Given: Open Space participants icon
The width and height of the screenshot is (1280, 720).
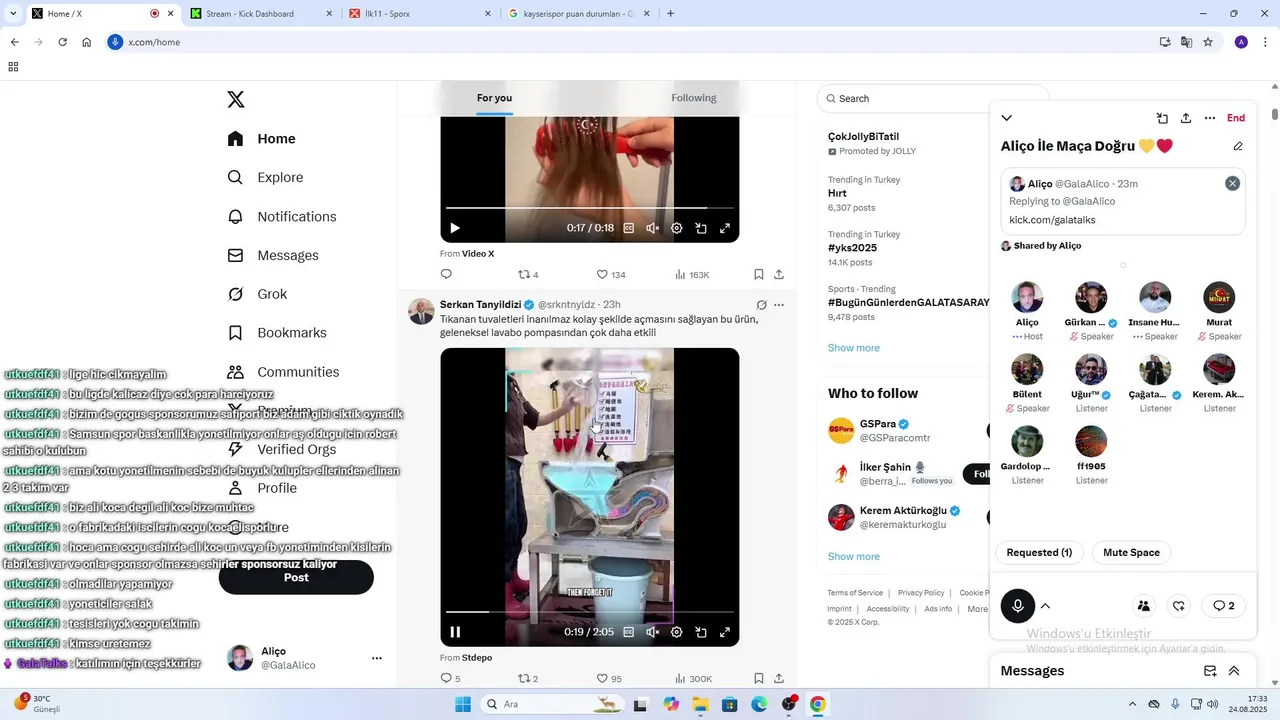Looking at the screenshot, I should point(1144,606).
